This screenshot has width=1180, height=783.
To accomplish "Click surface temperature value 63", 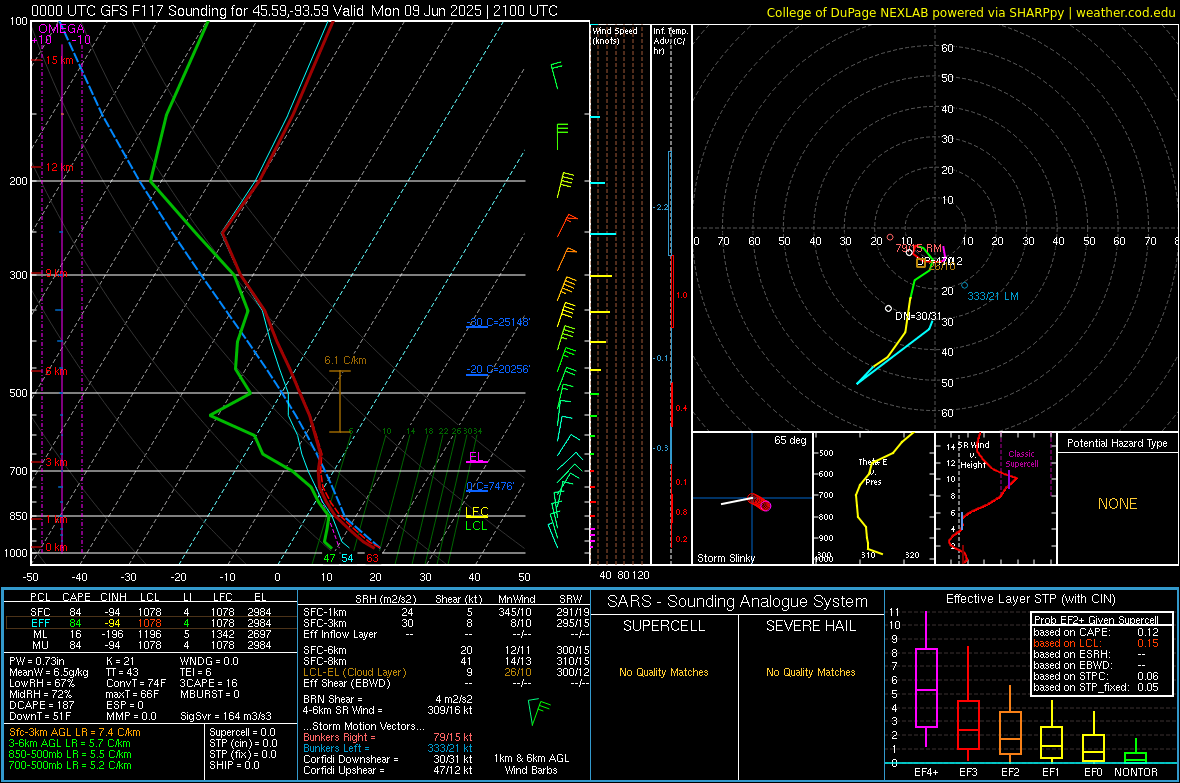I will pos(373,558).
